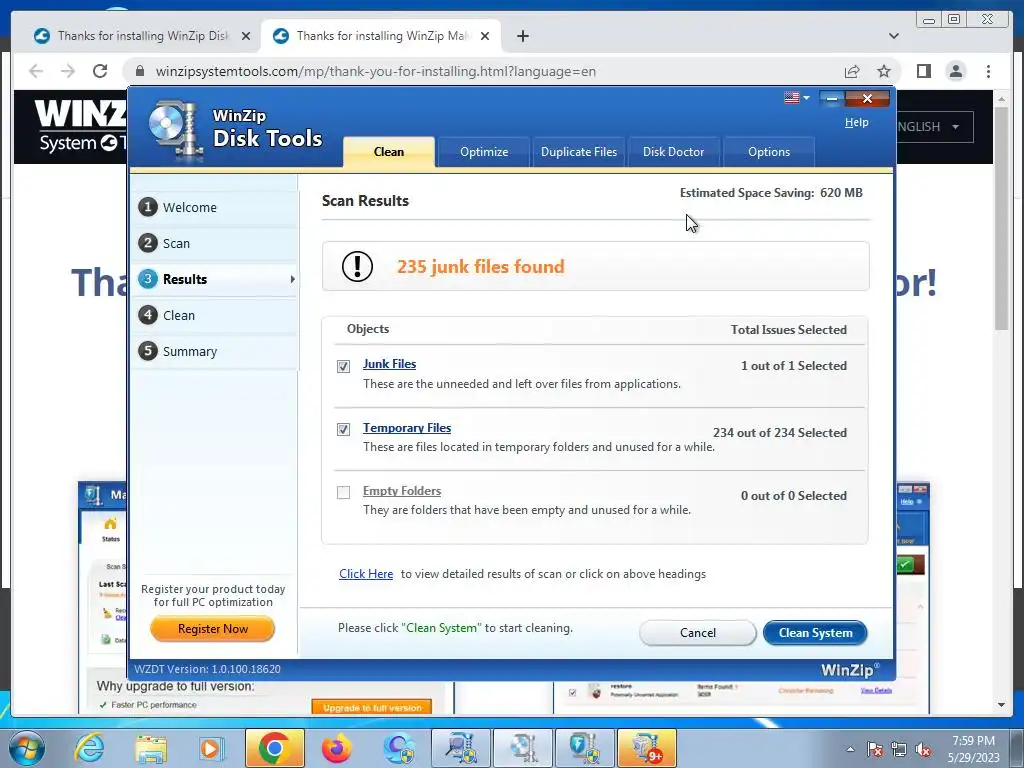This screenshot has width=1024, height=768.
Task: Open the Temporary Files details link
Action: pos(407,428)
